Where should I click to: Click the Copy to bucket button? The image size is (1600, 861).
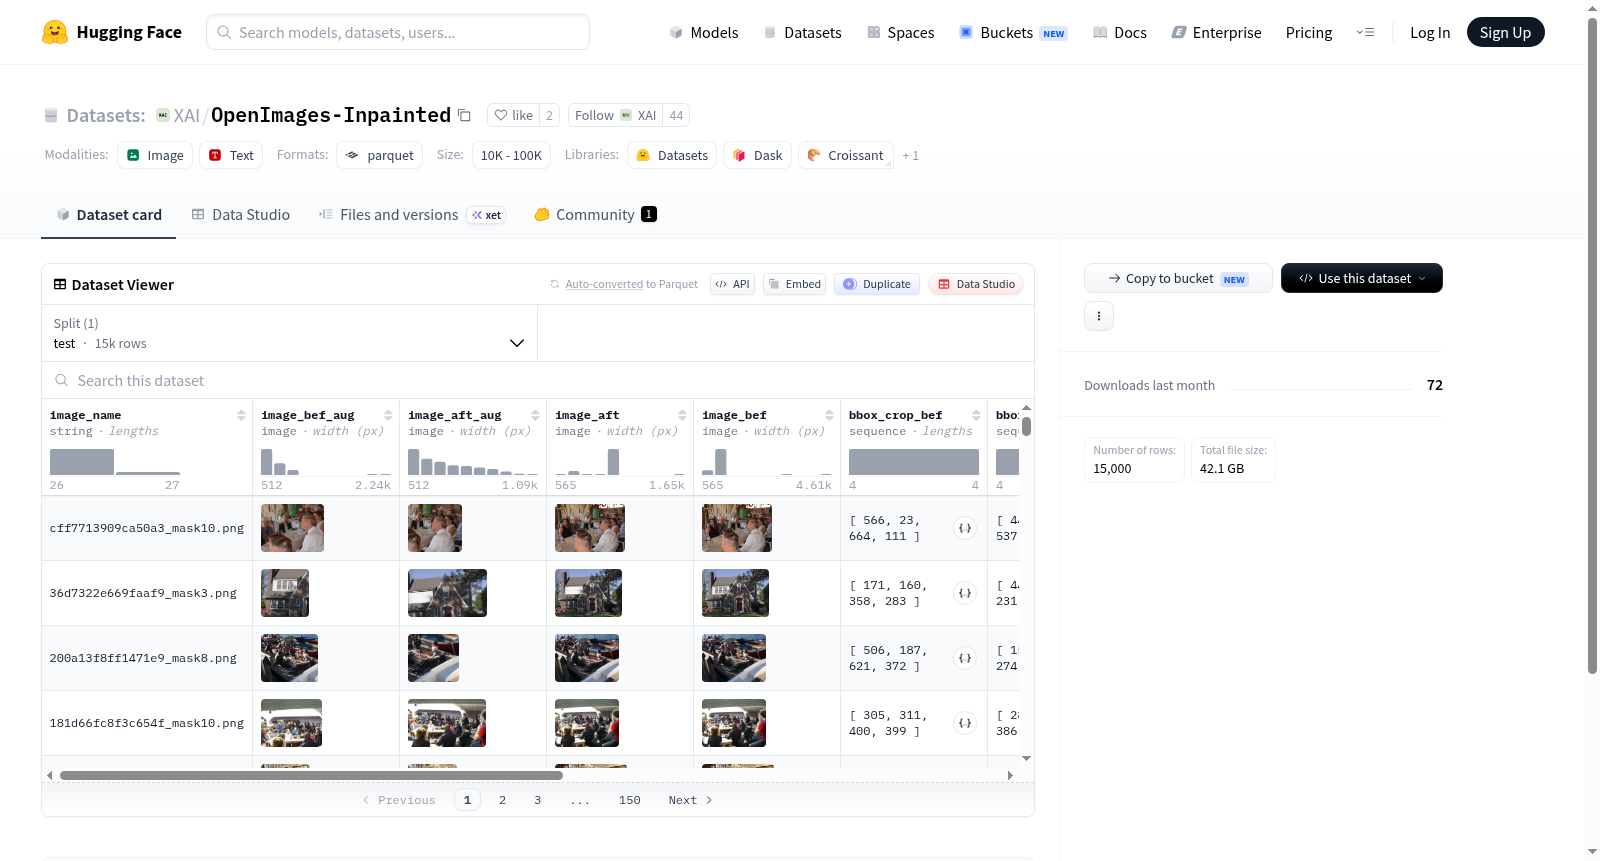click(1178, 278)
